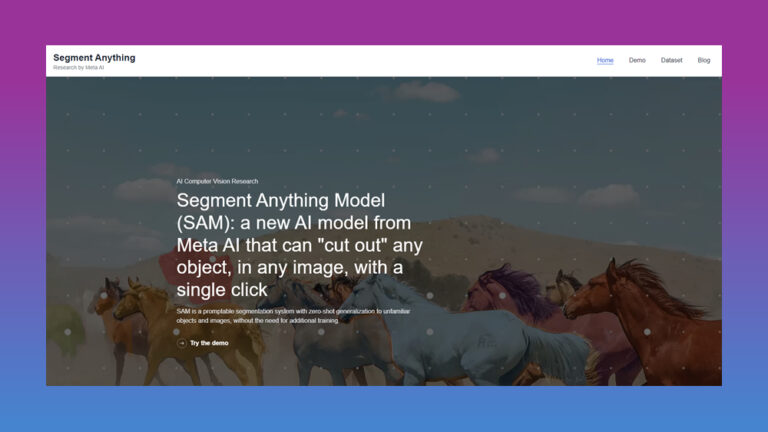Click the Segment Anything Model headline
The image size is (768, 432).
coord(299,245)
